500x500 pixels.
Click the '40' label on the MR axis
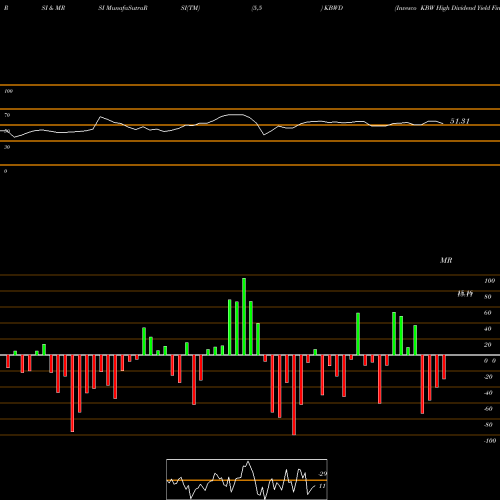click(x=488, y=329)
